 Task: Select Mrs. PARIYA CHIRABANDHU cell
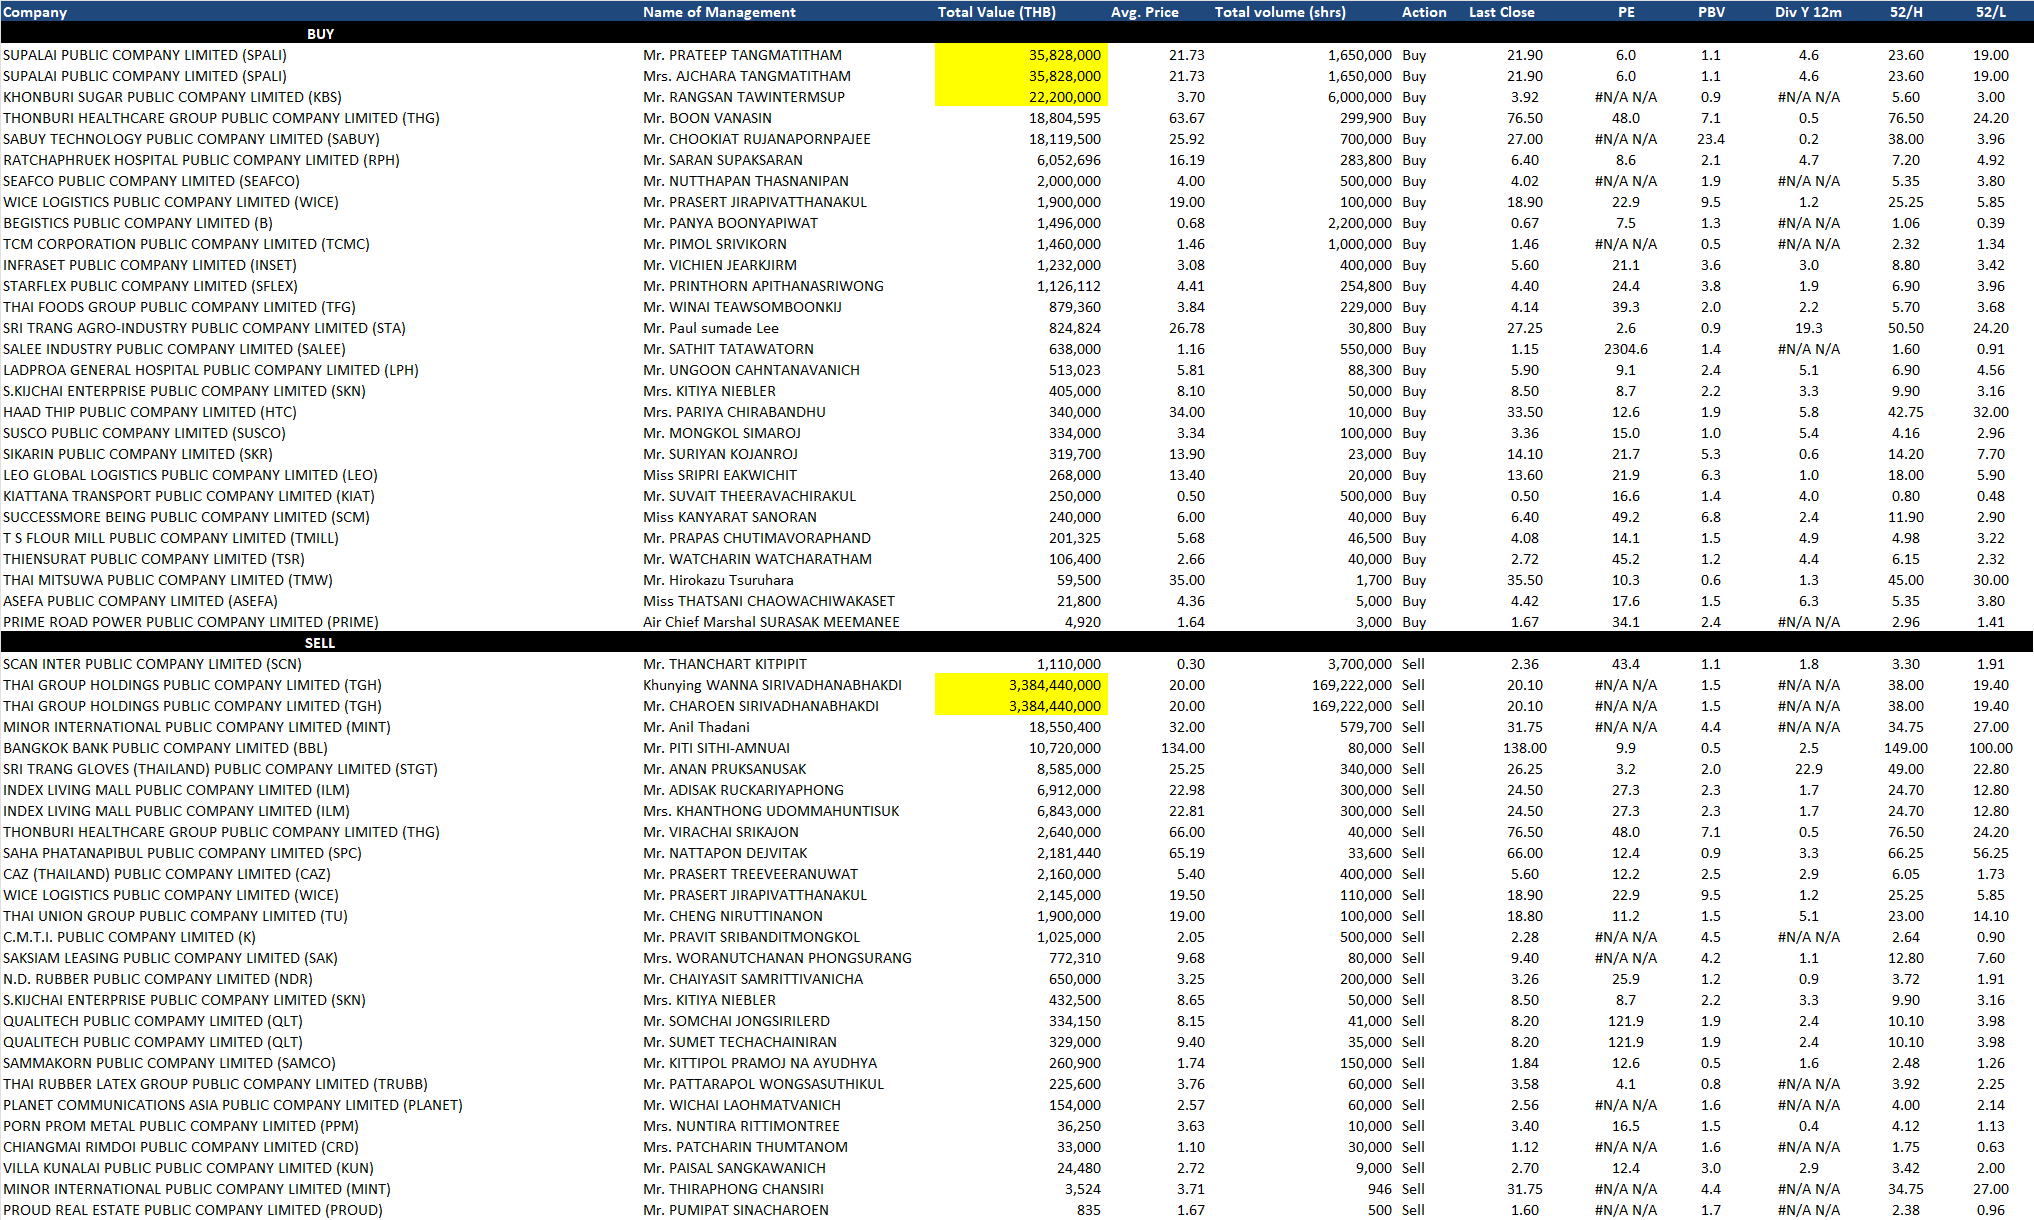point(734,412)
